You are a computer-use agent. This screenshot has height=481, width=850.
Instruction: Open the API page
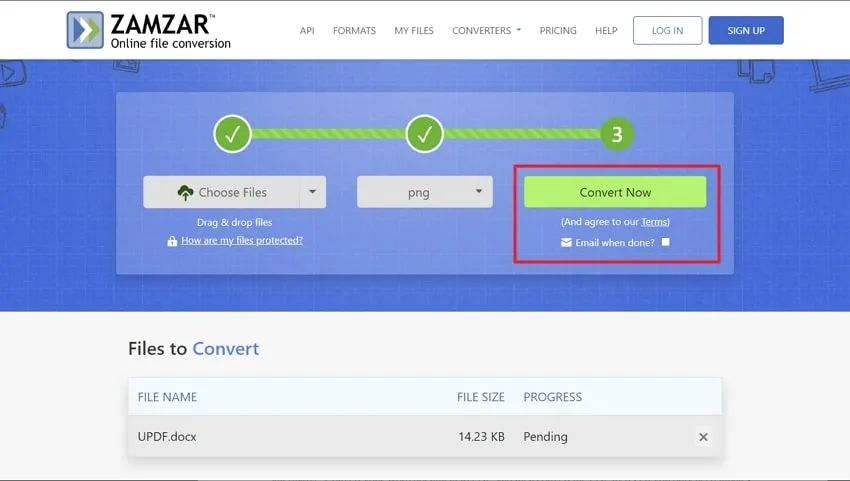coord(307,30)
